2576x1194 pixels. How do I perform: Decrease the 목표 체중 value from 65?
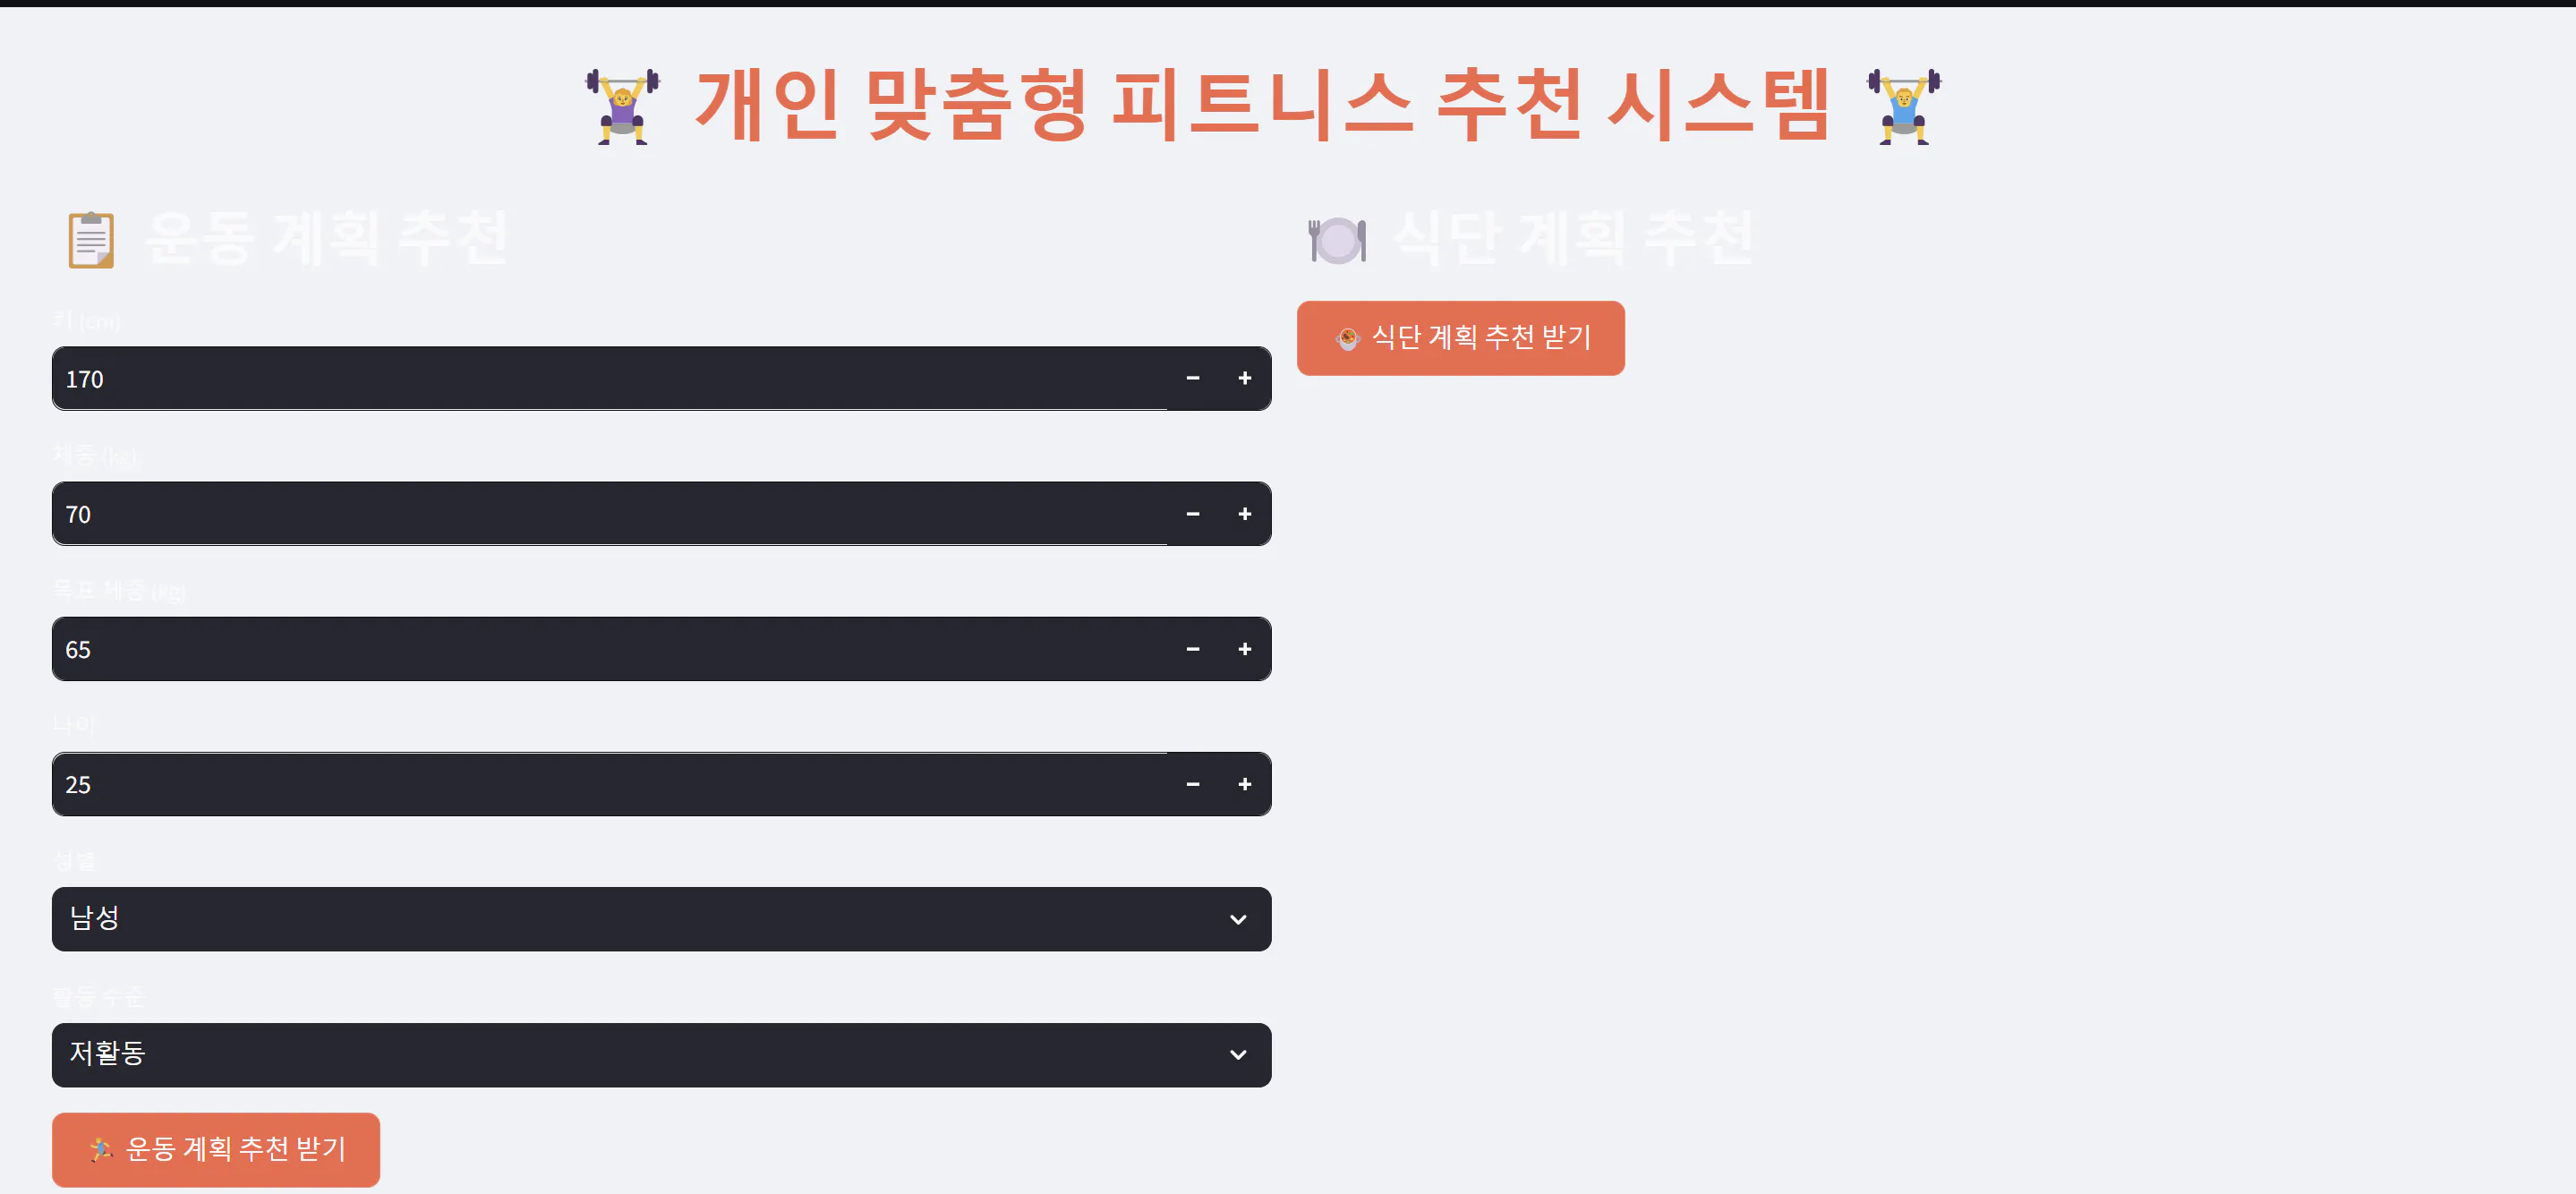tap(1192, 649)
